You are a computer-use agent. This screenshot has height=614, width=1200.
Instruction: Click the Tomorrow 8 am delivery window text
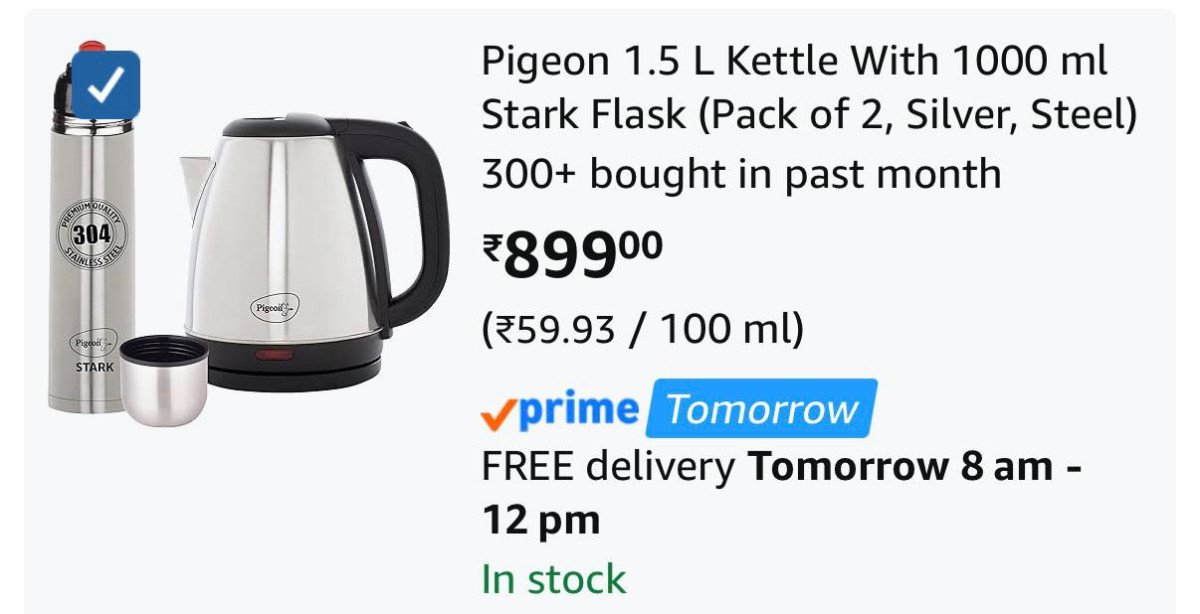click(915, 466)
